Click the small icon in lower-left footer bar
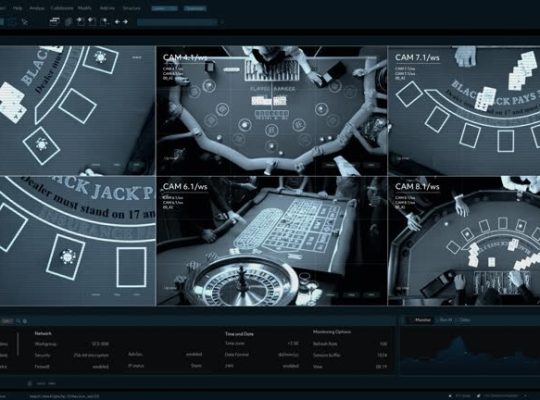Screen dimensions: 540x400 (x=30, y=383)
